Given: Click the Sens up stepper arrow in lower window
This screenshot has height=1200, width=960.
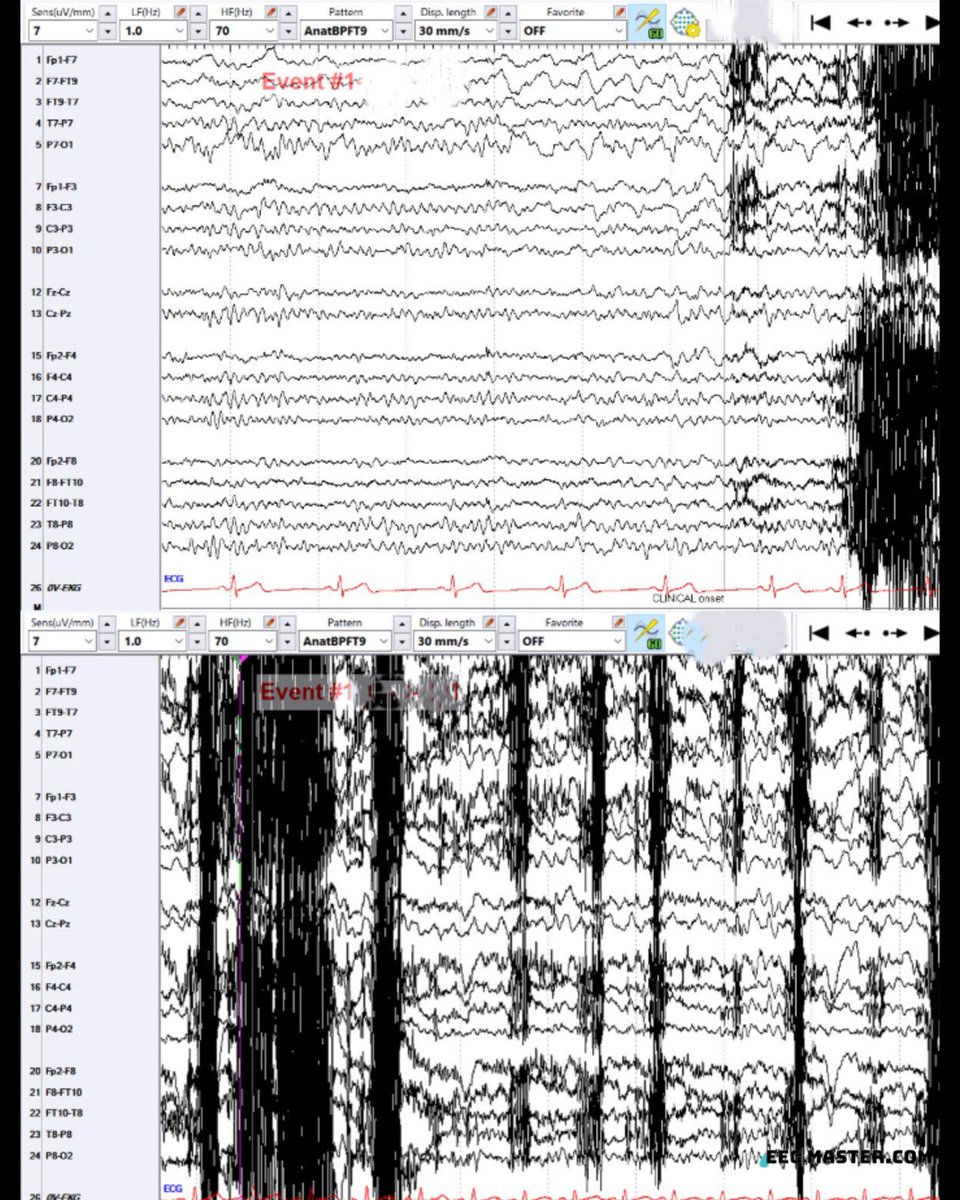Looking at the screenshot, I should click(x=108, y=623).
